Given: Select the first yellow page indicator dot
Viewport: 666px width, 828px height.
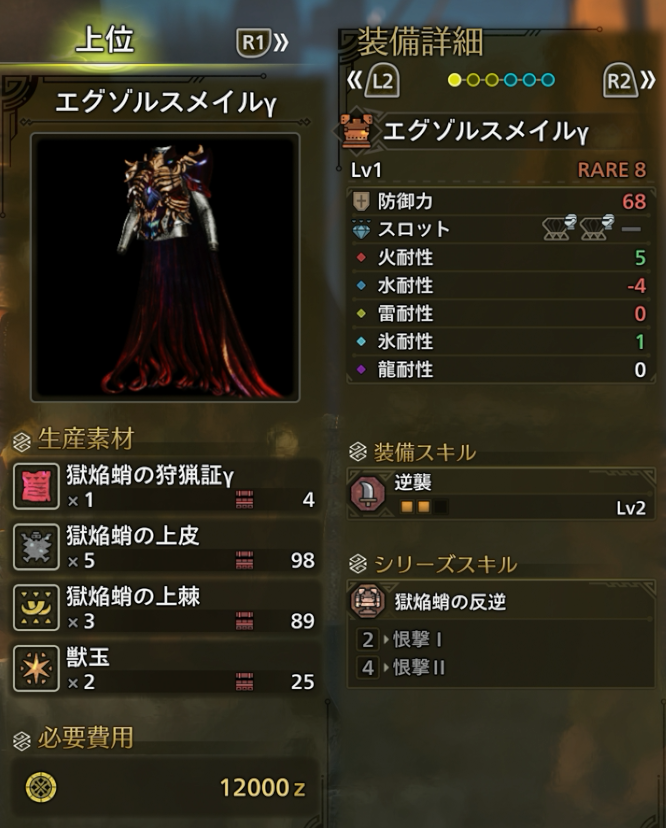Looking at the screenshot, I should point(454,80).
